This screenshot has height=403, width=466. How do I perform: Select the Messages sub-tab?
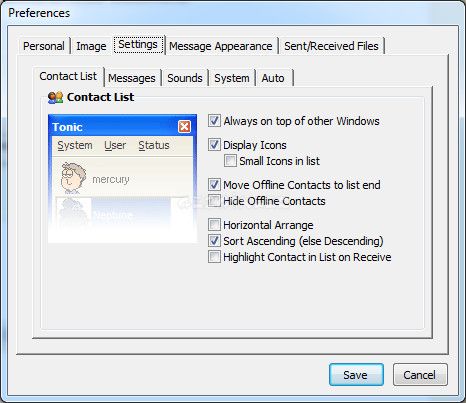pos(132,78)
